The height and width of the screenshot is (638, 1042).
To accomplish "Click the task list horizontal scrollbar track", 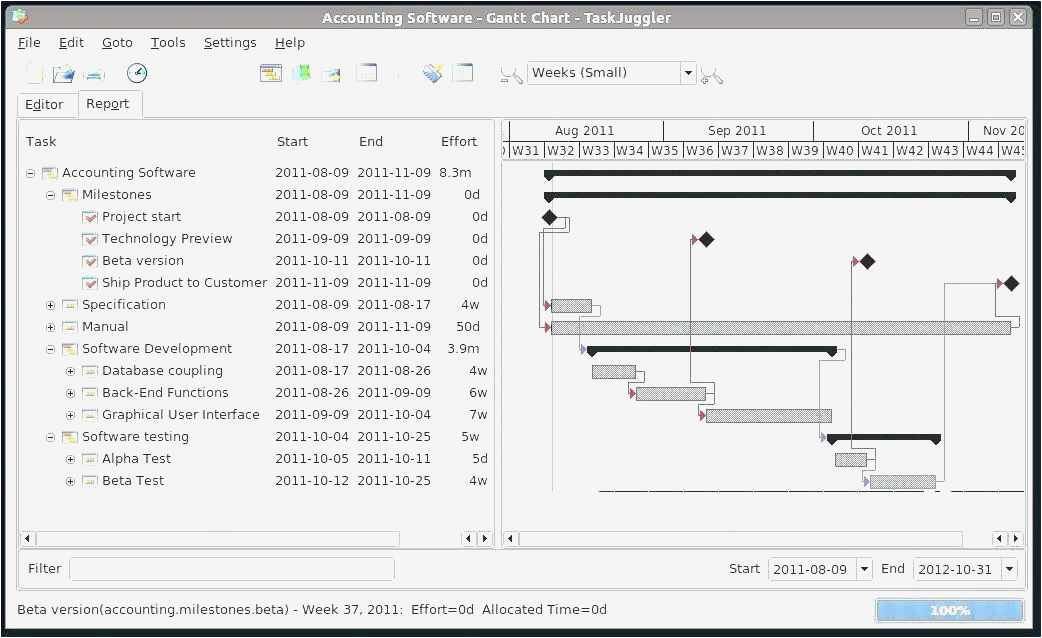I will click(217, 538).
